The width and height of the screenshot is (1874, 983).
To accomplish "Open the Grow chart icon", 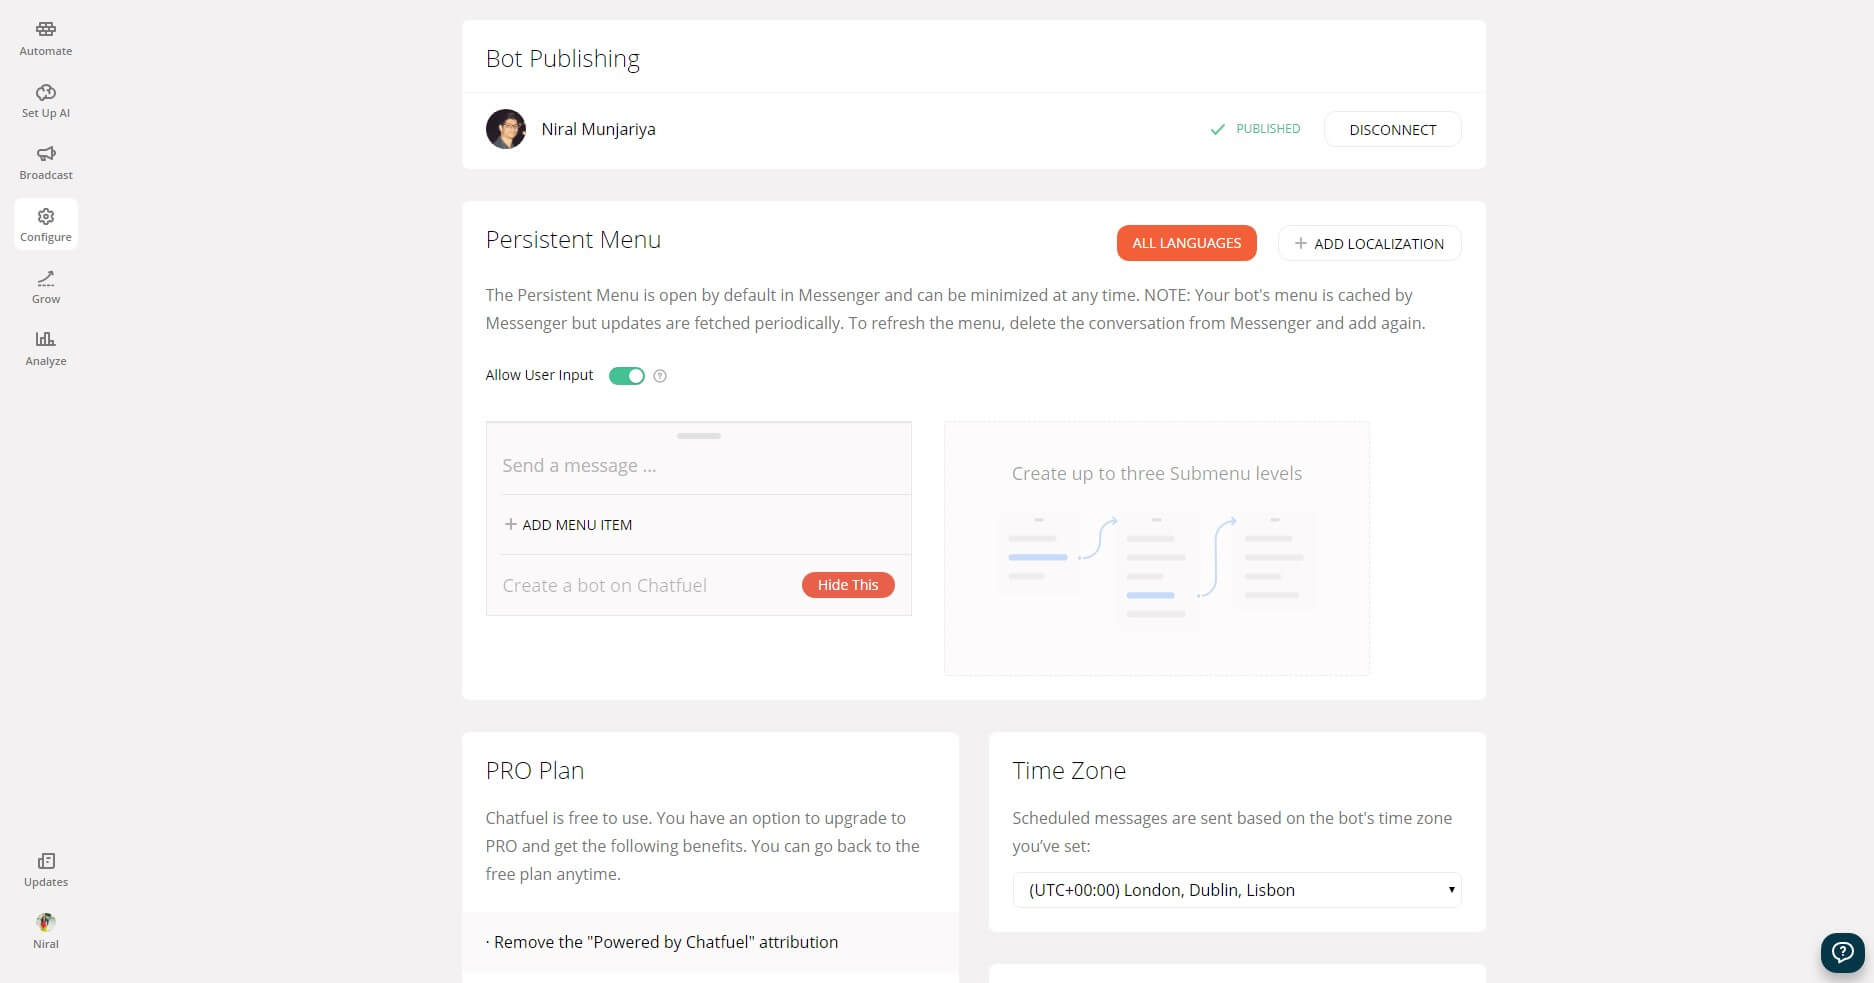I will point(46,278).
